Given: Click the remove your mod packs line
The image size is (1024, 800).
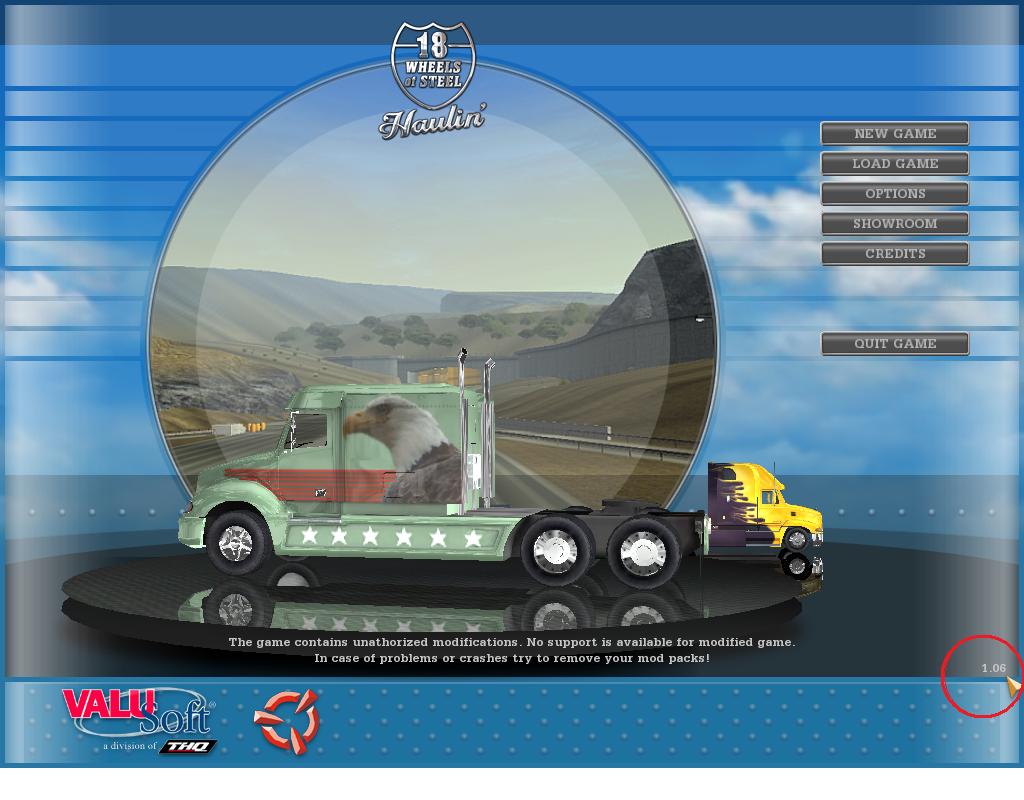Looking at the screenshot, I should [x=511, y=658].
